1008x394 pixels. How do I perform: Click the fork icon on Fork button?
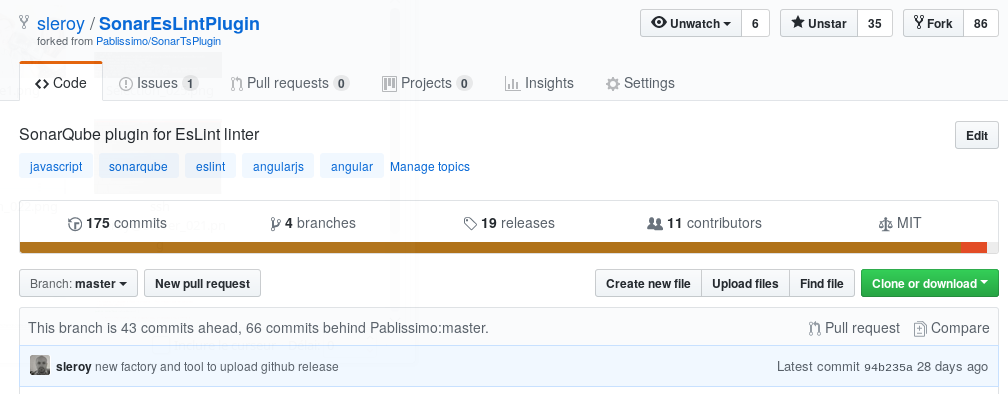919,22
